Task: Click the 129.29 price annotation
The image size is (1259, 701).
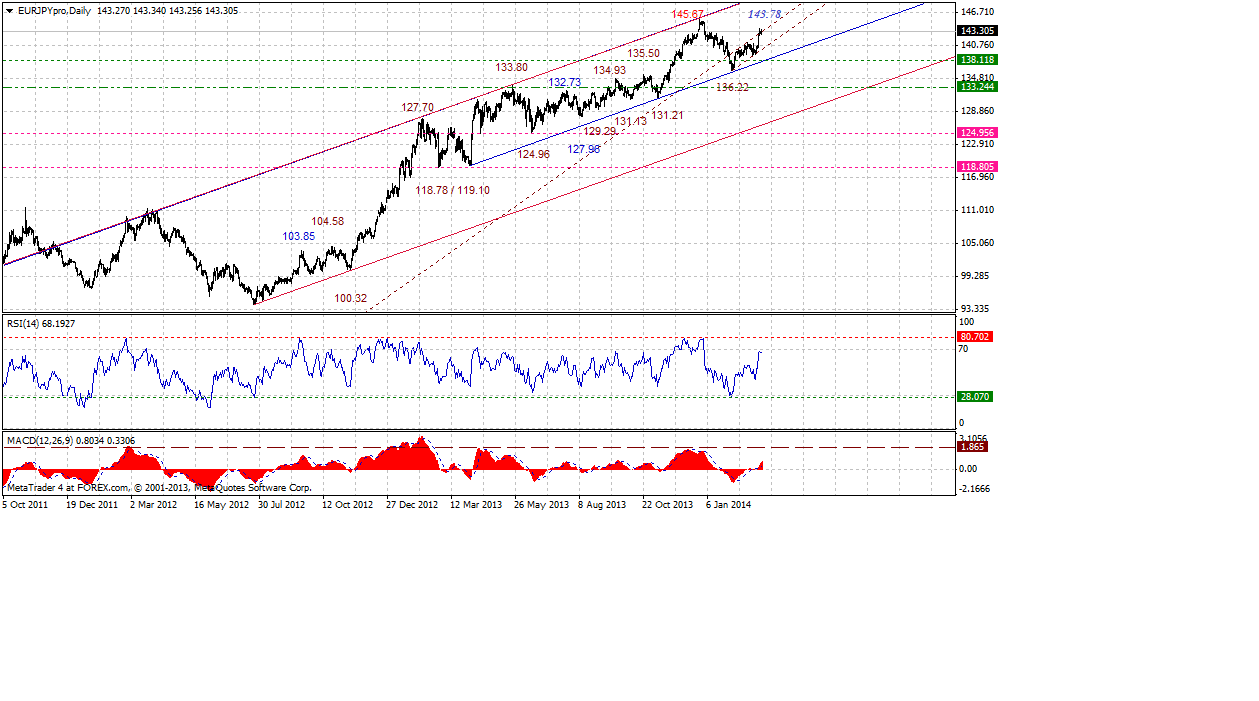Action: pyautogui.click(x=600, y=131)
